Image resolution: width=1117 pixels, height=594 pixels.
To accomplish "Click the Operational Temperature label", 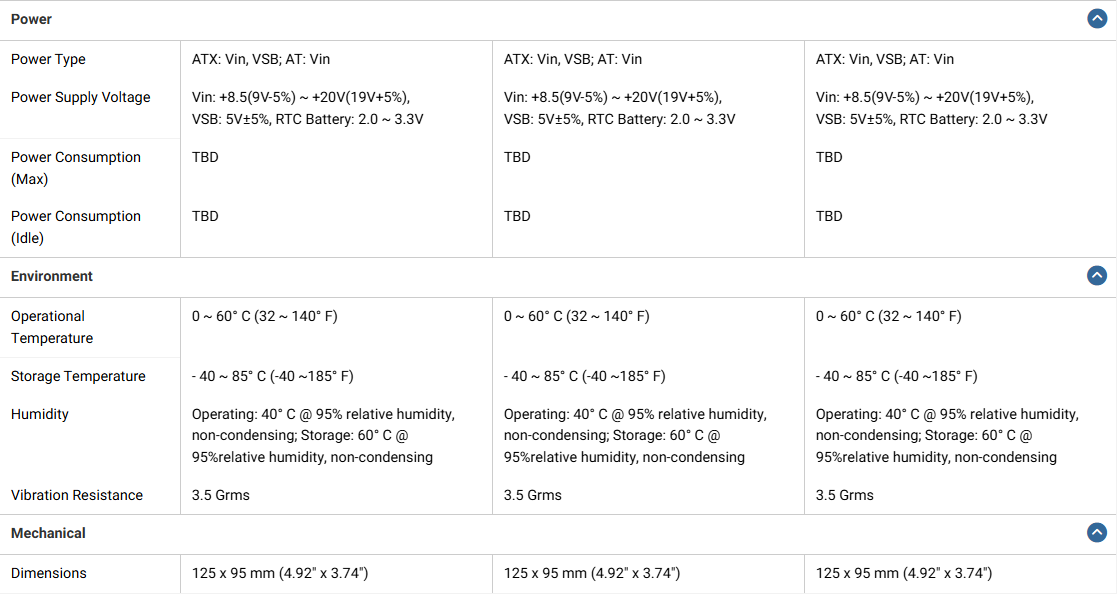I will coord(52,327).
